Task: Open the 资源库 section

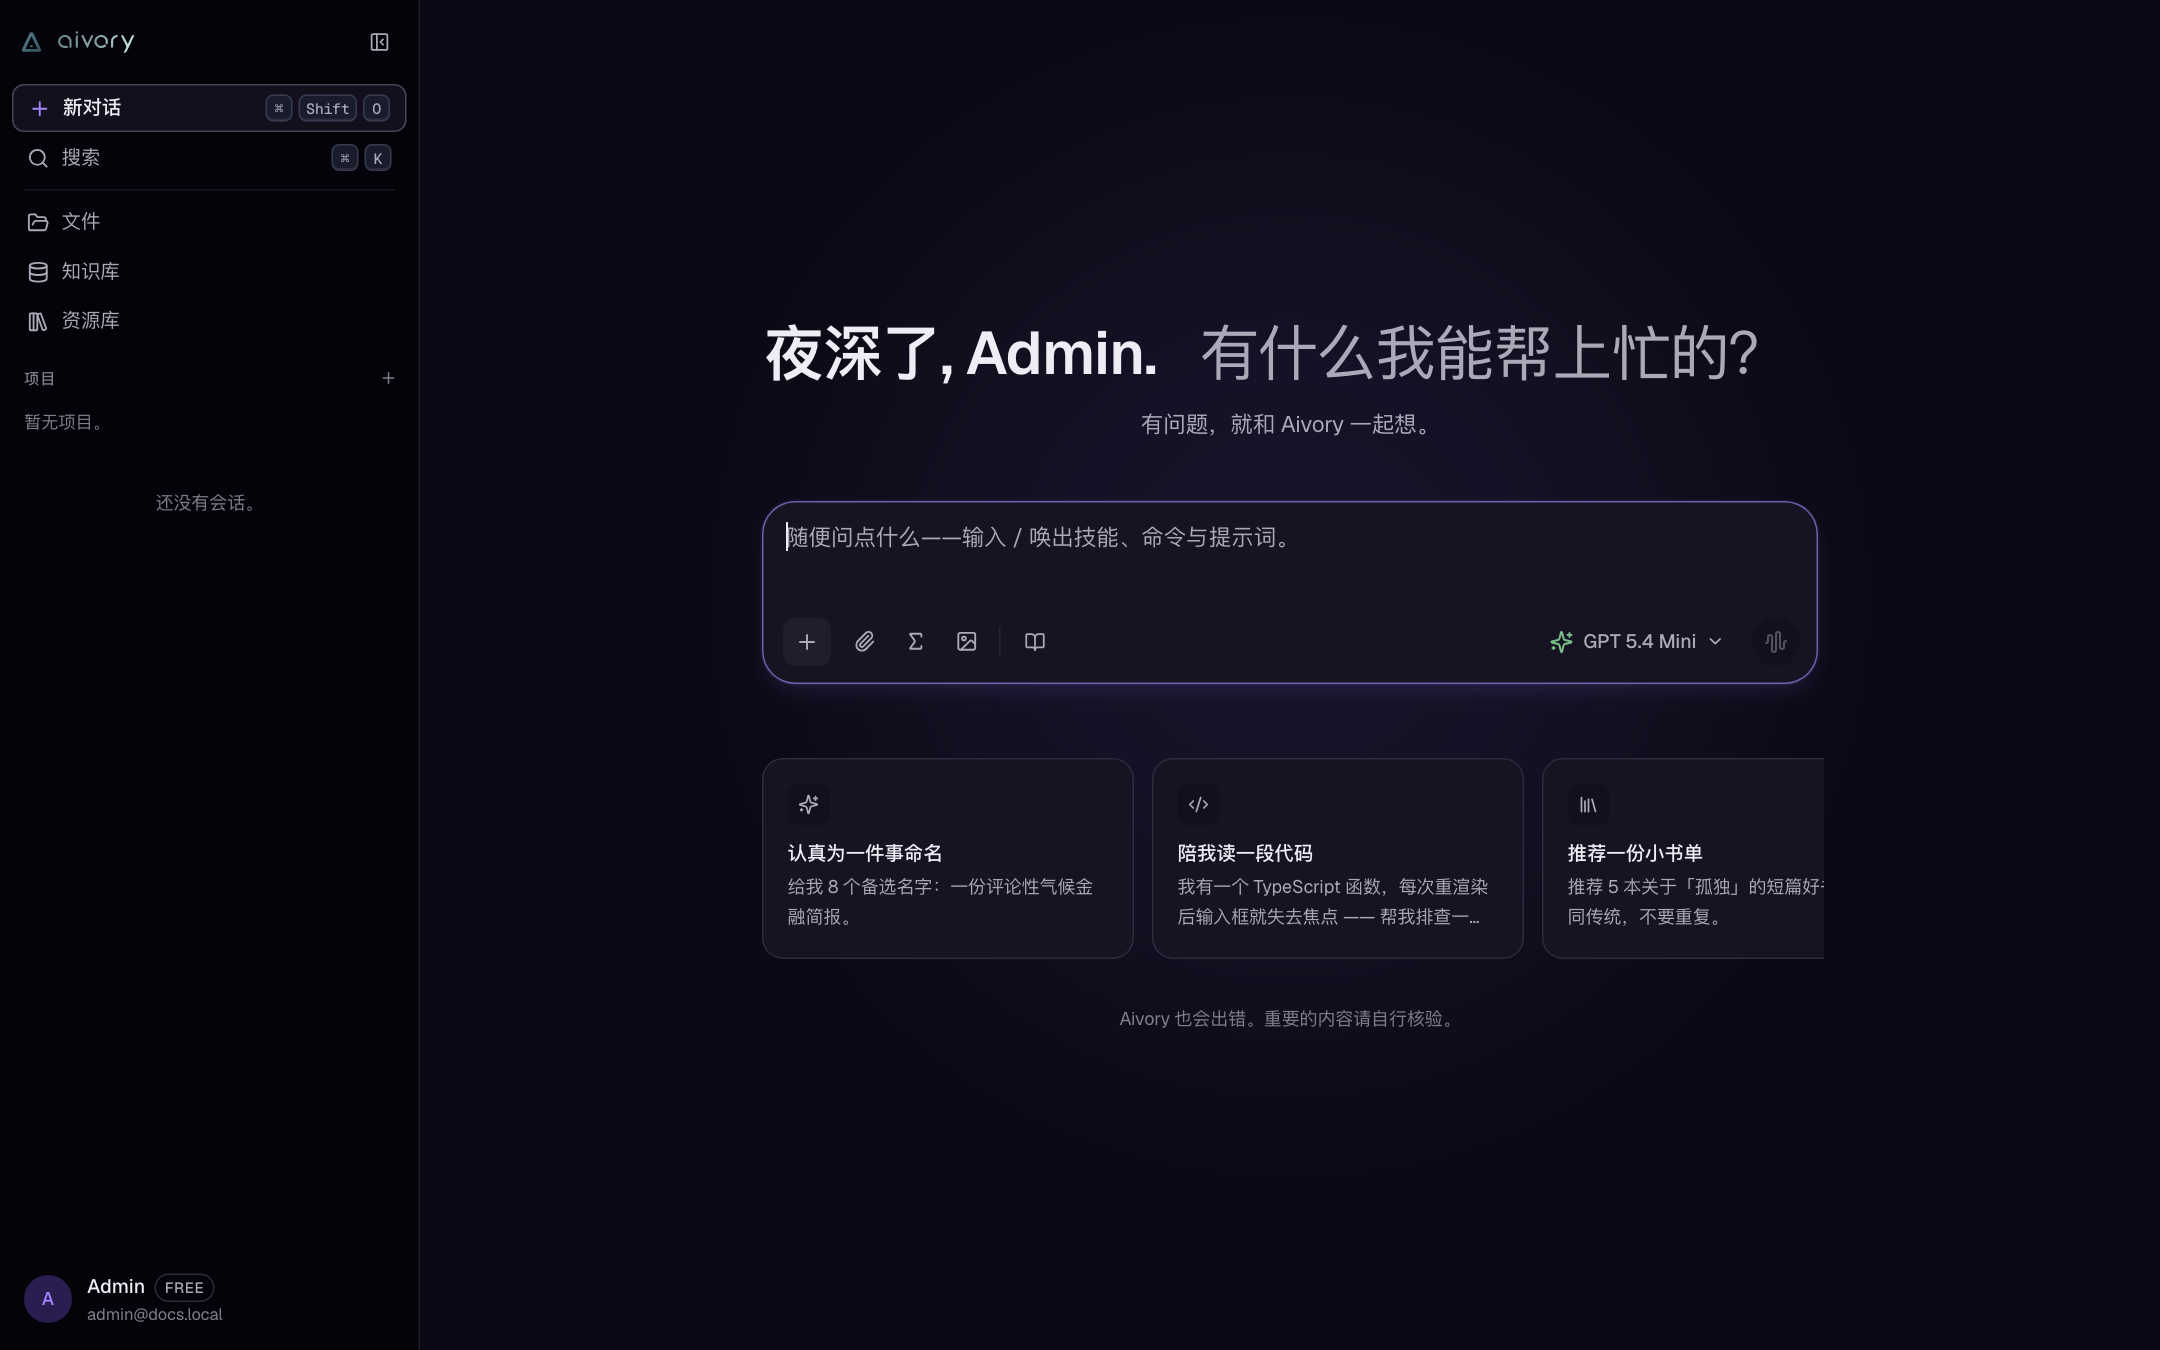Action: tap(209, 321)
